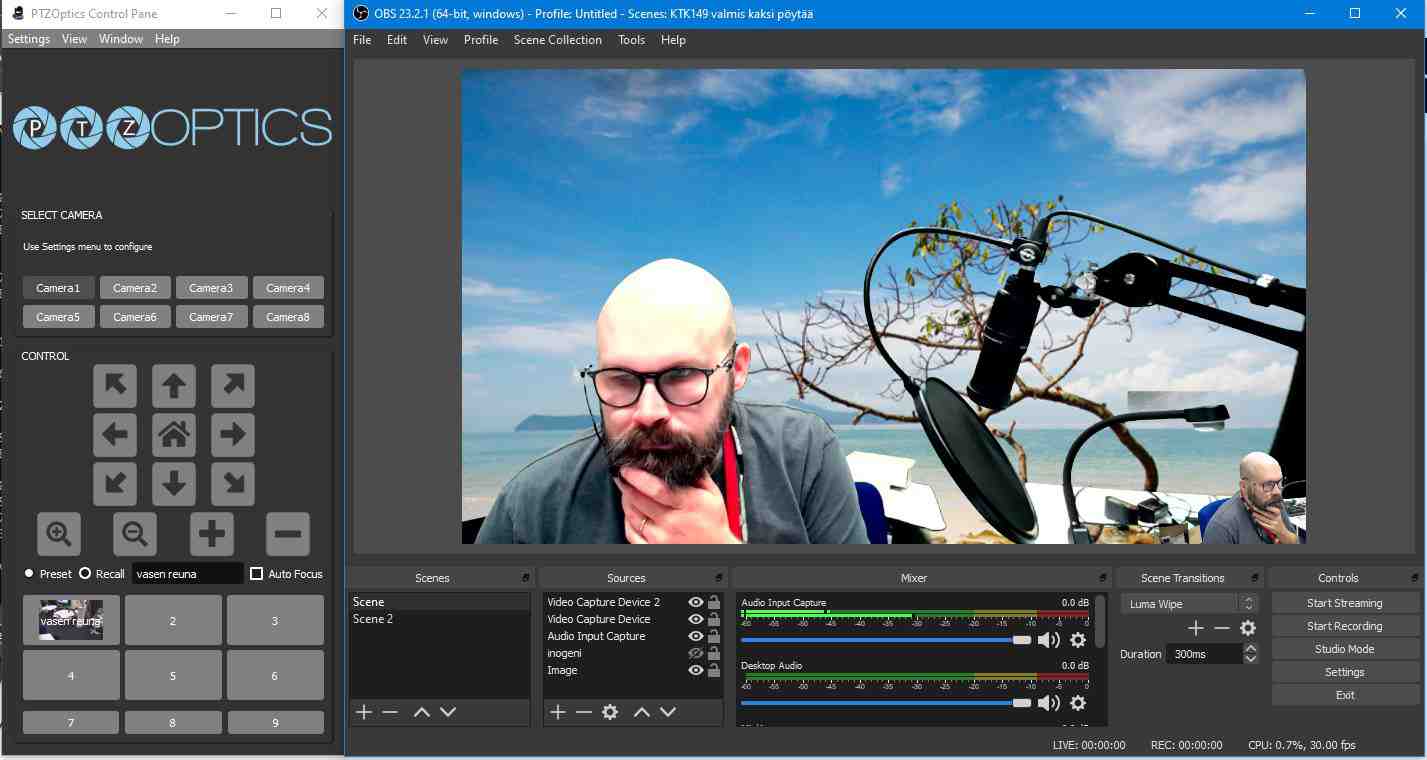This screenshot has height=760, width=1427.
Task: Click Start Streaming button
Action: [1345, 603]
